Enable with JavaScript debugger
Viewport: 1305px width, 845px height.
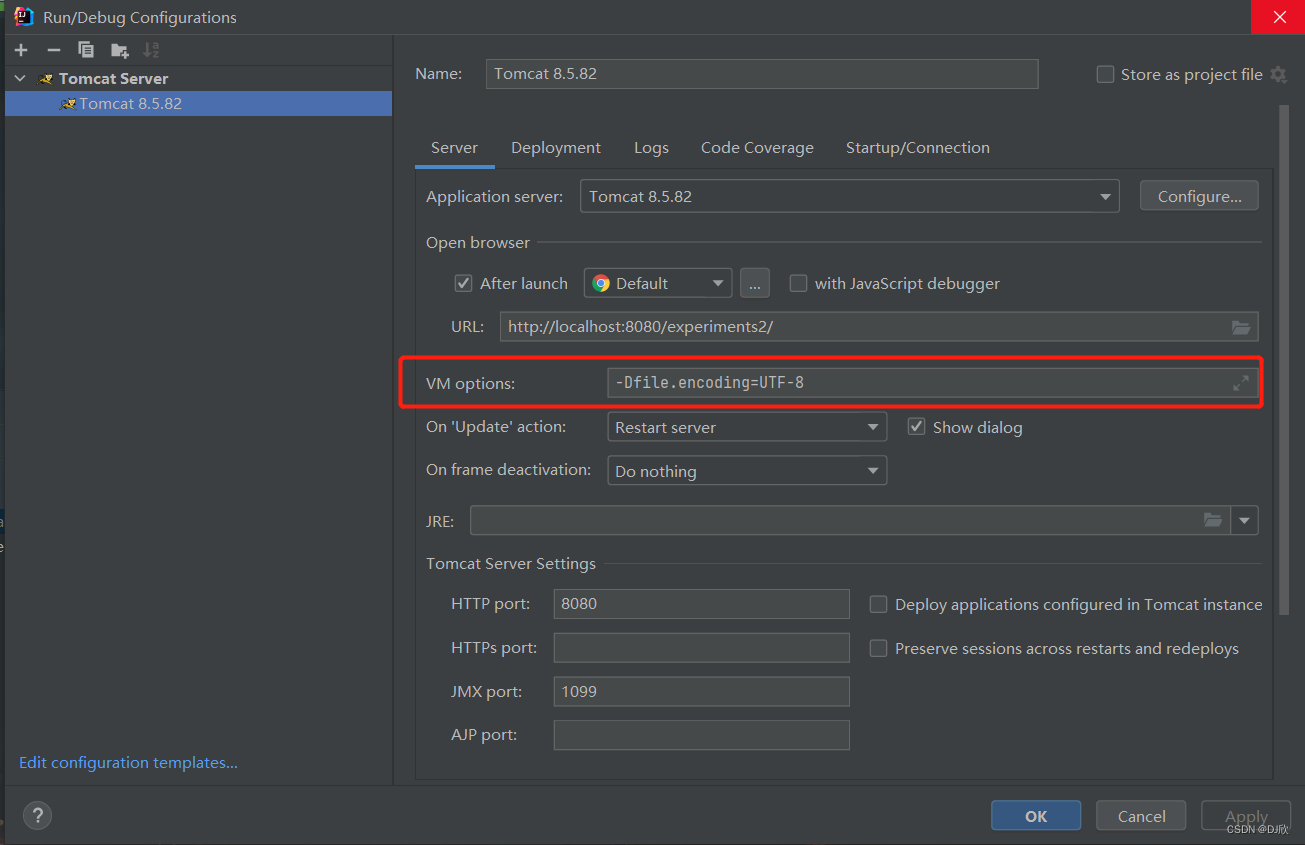pyautogui.click(x=798, y=283)
